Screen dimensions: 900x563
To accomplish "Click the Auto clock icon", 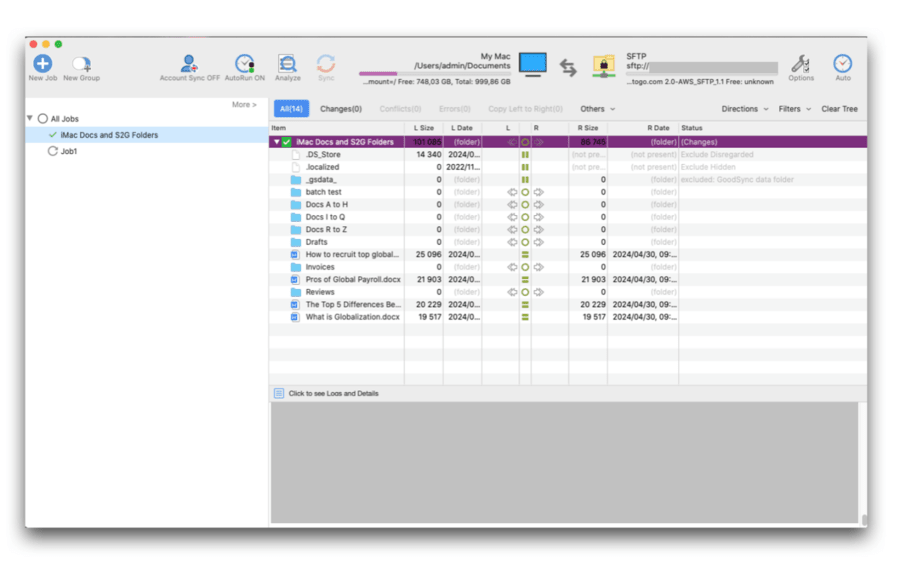I will click(843, 64).
